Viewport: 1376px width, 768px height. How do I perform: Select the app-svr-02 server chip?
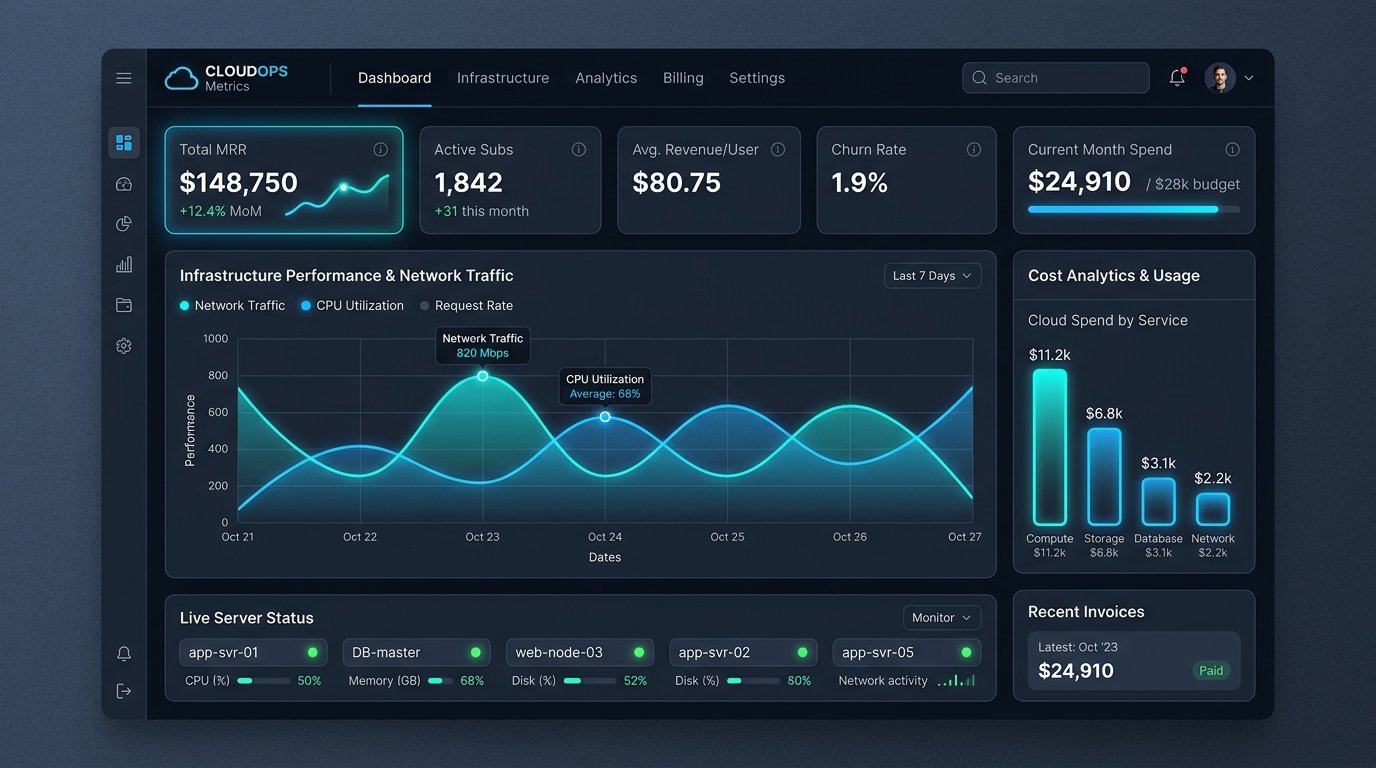[x=743, y=652]
